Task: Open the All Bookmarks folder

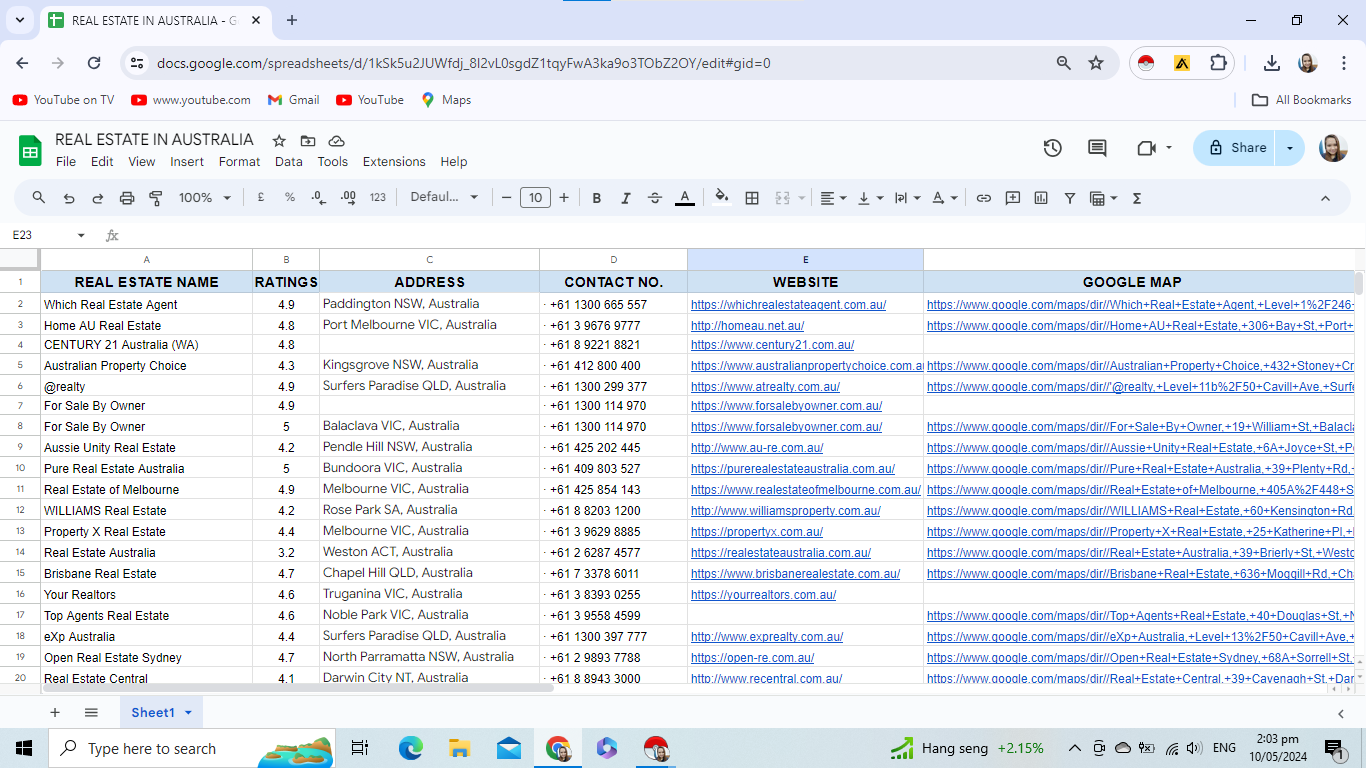Action: (x=1302, y=100)
